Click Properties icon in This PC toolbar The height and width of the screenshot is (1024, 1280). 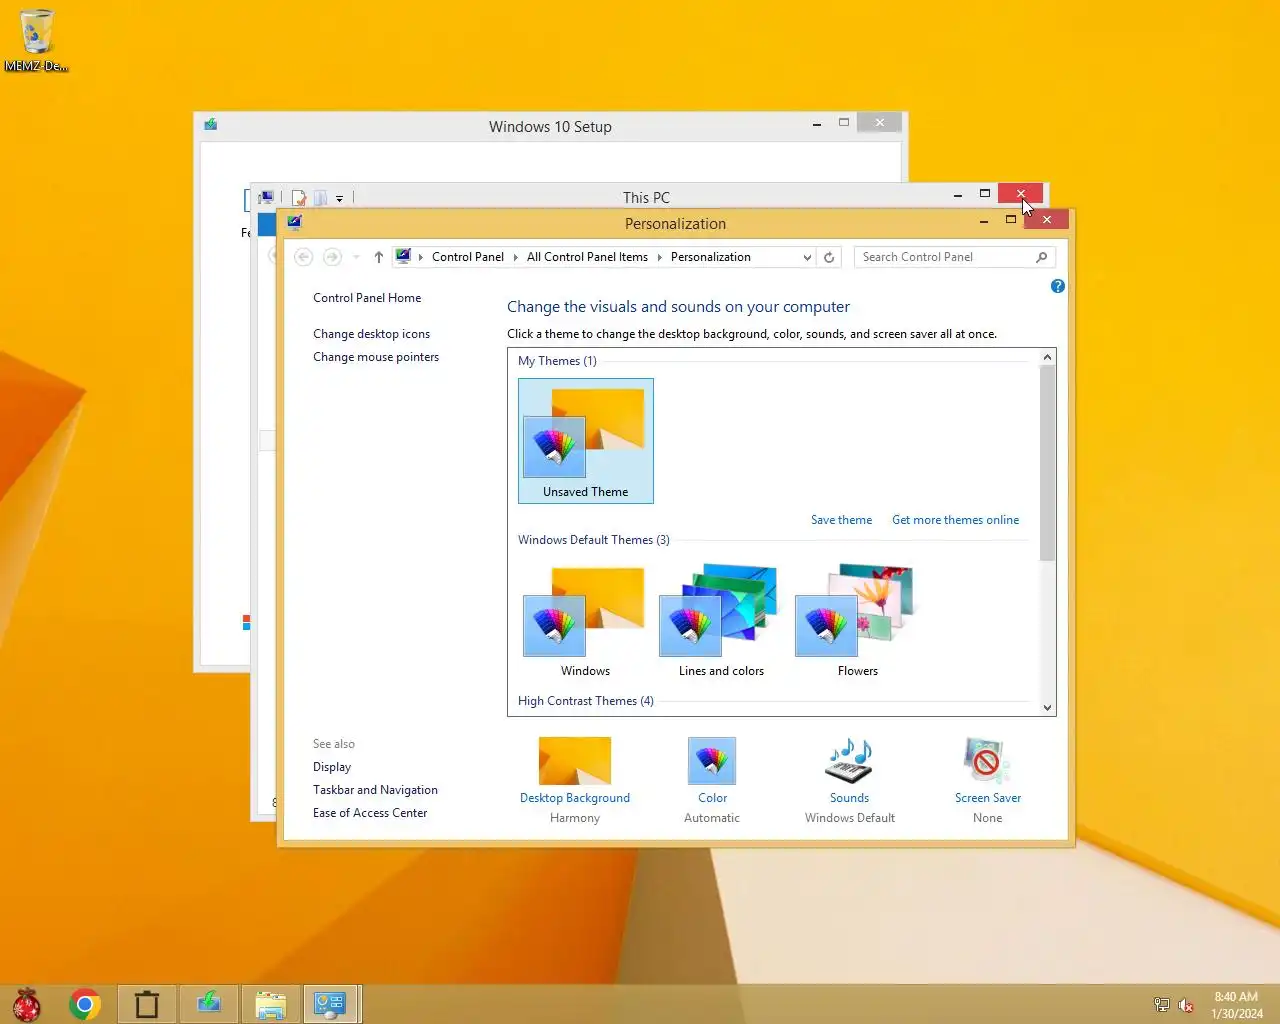(x=298, y=198)
